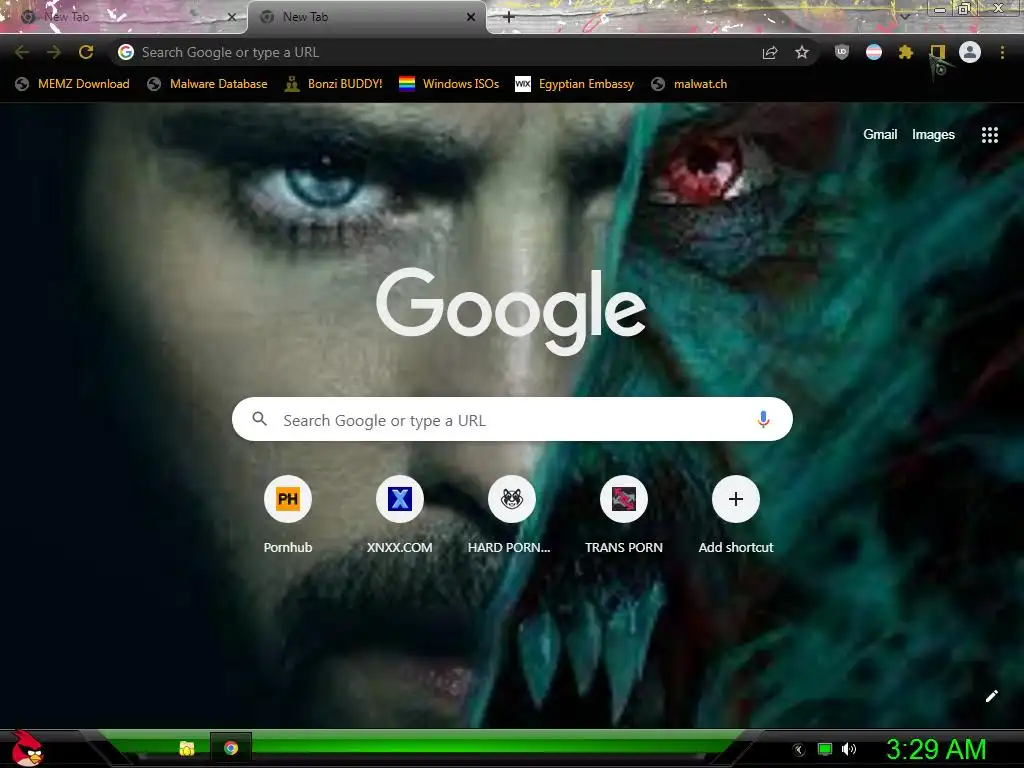
Task: Open the 3:29 AM clock
Action: pos(936,749)
